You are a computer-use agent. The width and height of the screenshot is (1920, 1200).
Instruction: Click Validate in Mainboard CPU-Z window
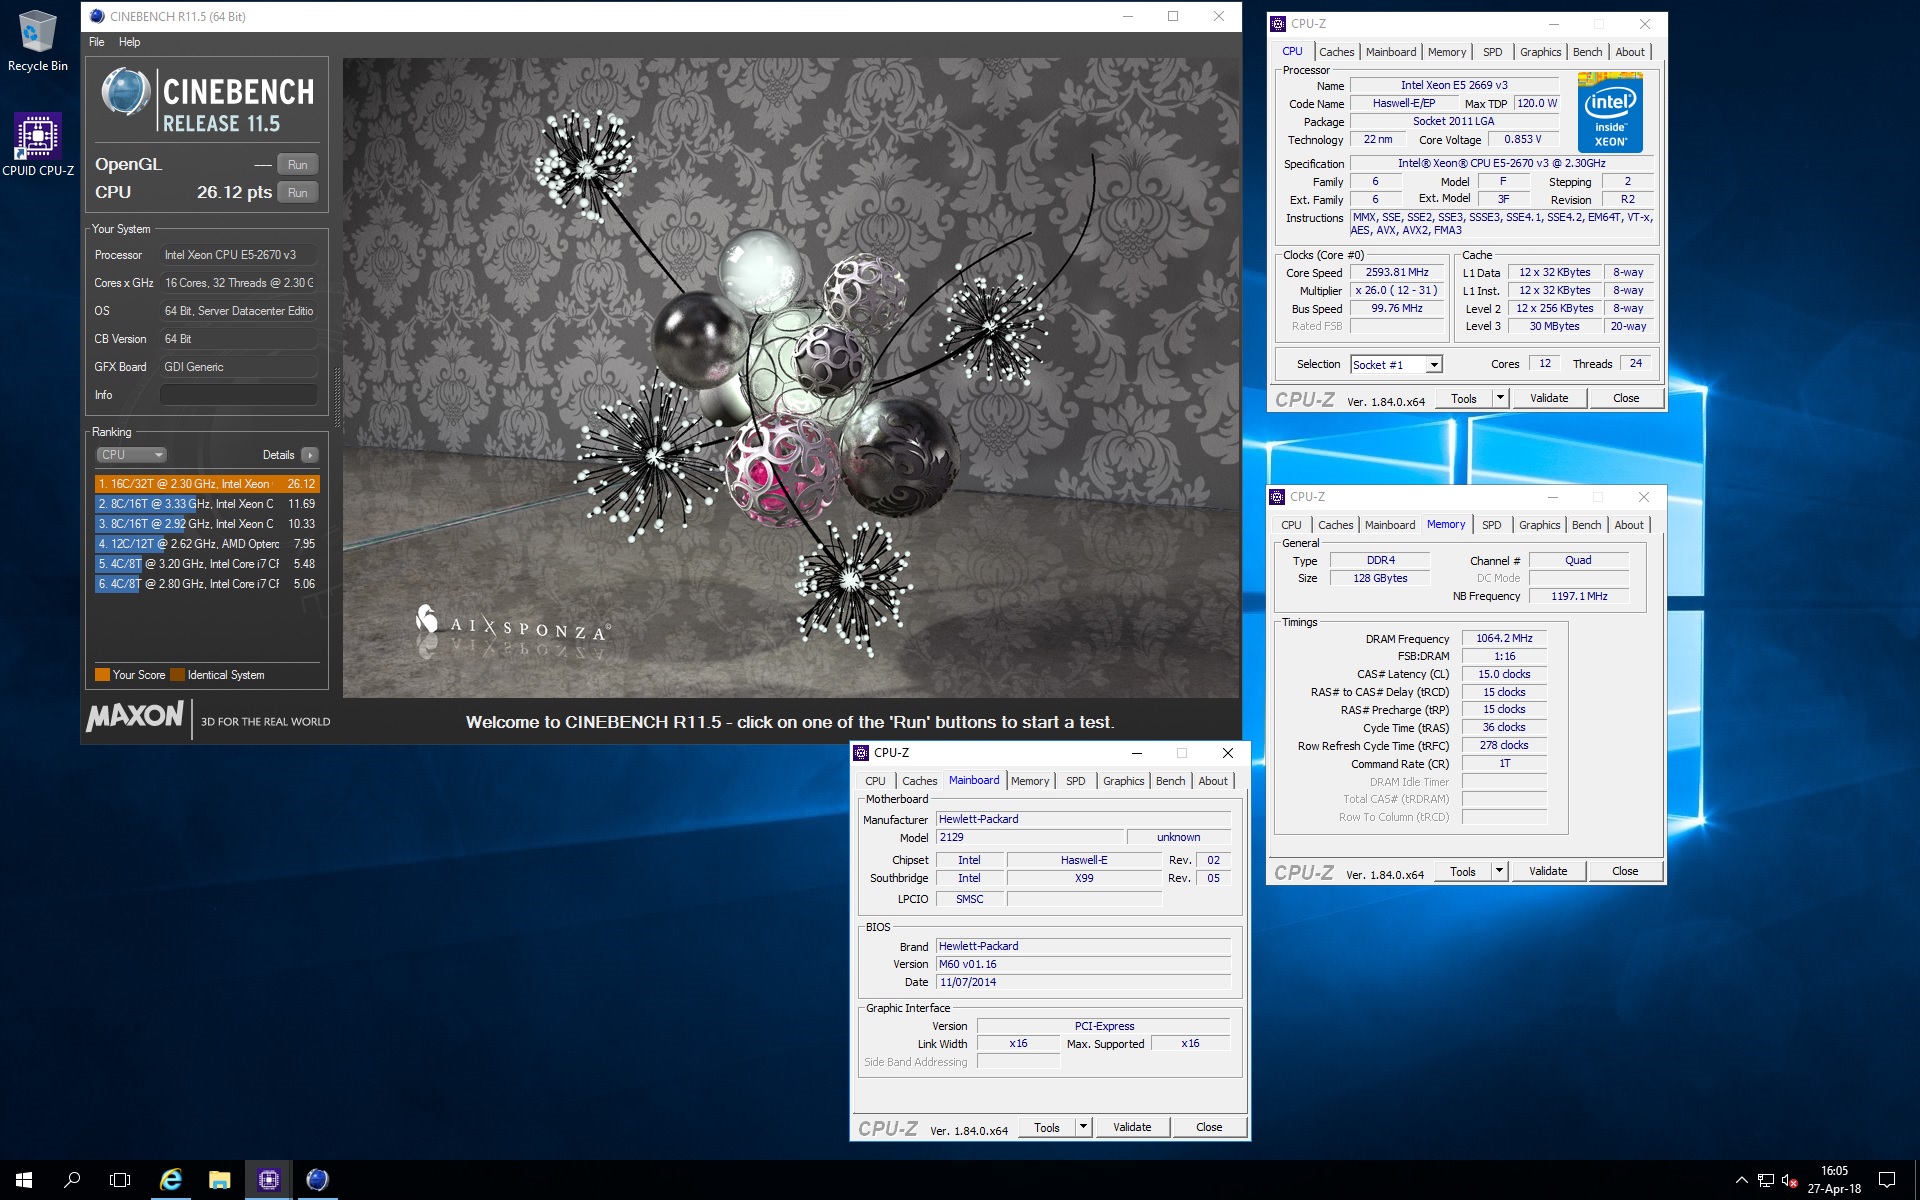[1132, 1127]
